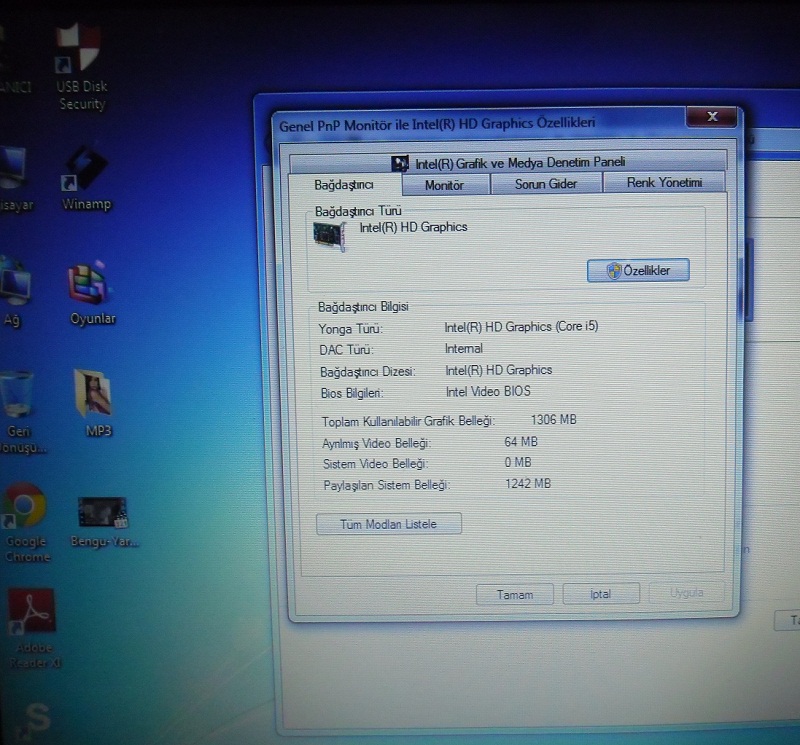
Task: Open the USB Disk Security desktop shortcut
Action: click(x=80, y=66)
